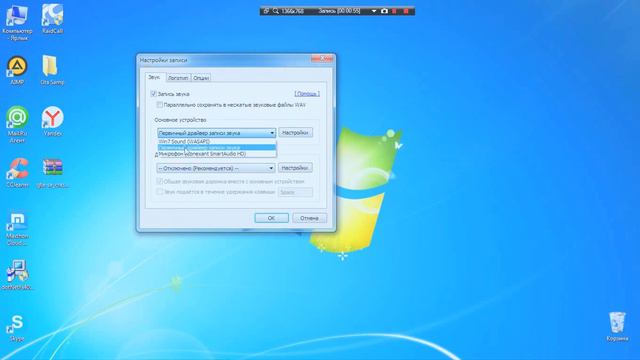Open the Помощь help link
The image size is (640, 360).
(x=307, y=94)
